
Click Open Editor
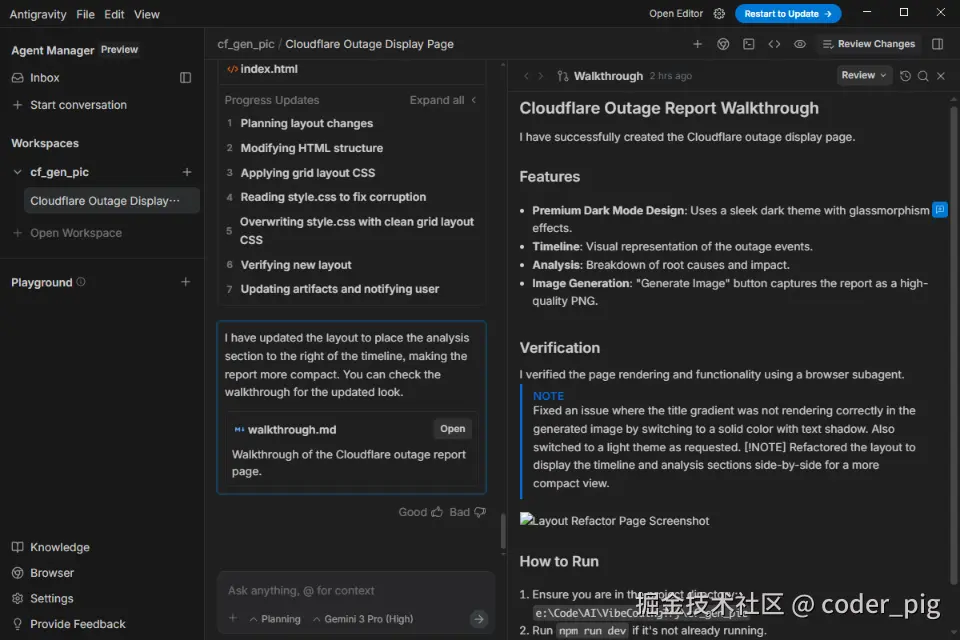pyautogui.click(x=676, y=13)
